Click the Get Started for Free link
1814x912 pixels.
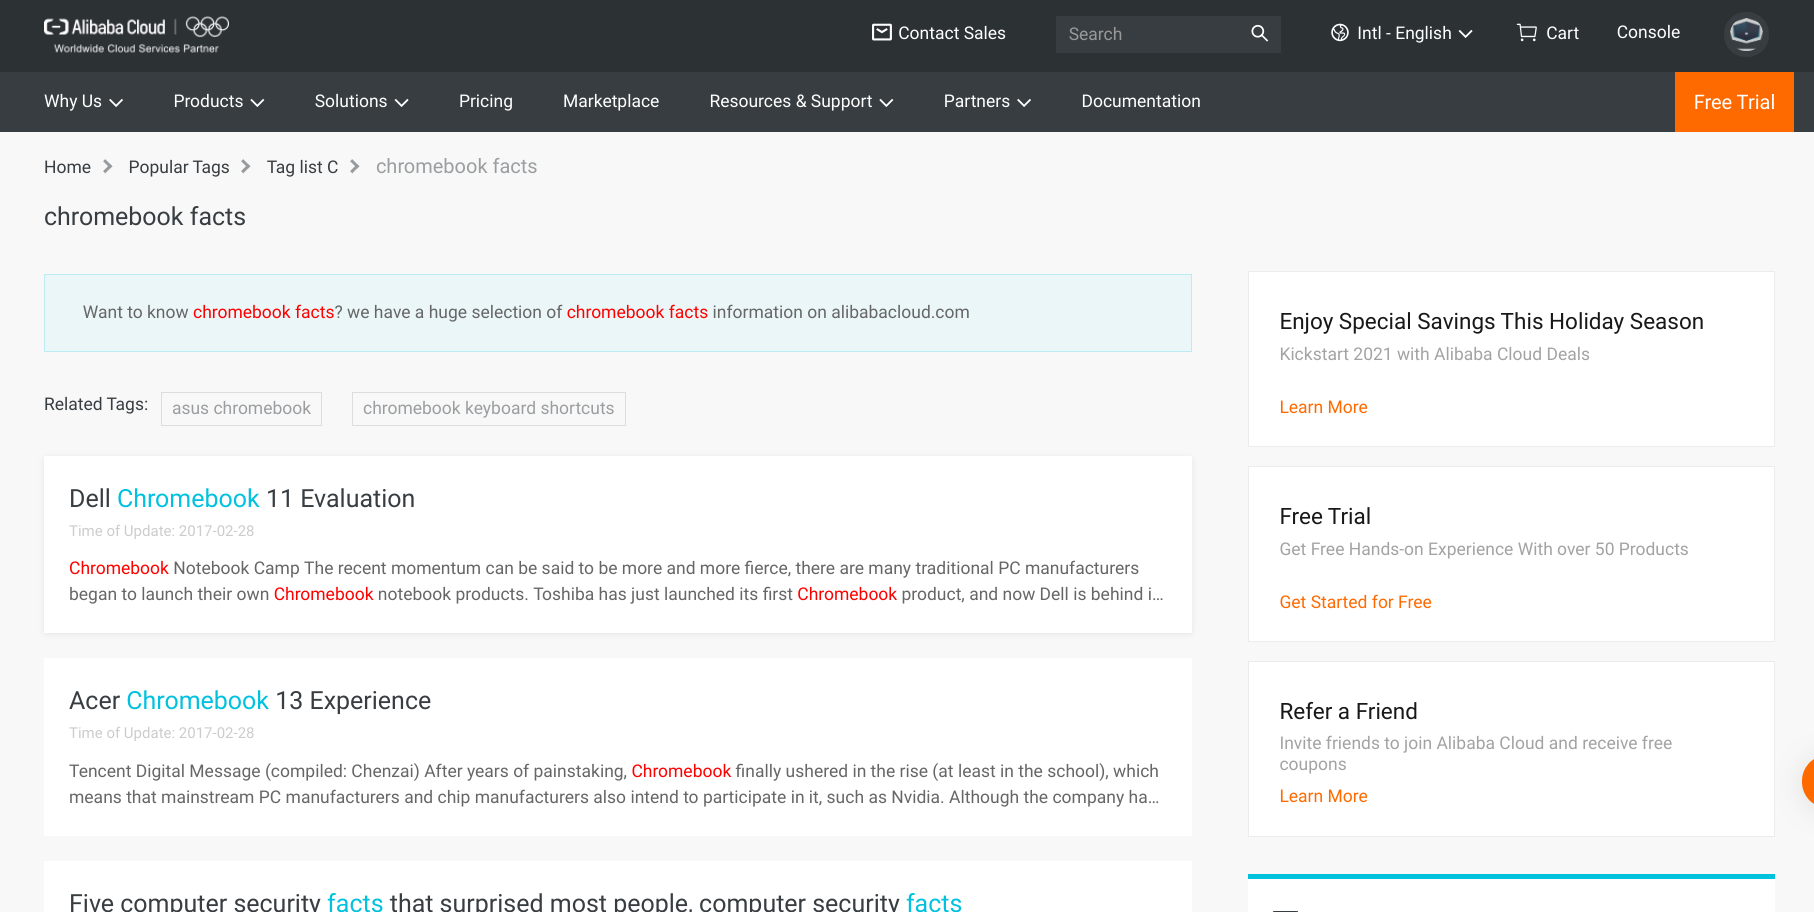coord(1355,602)
